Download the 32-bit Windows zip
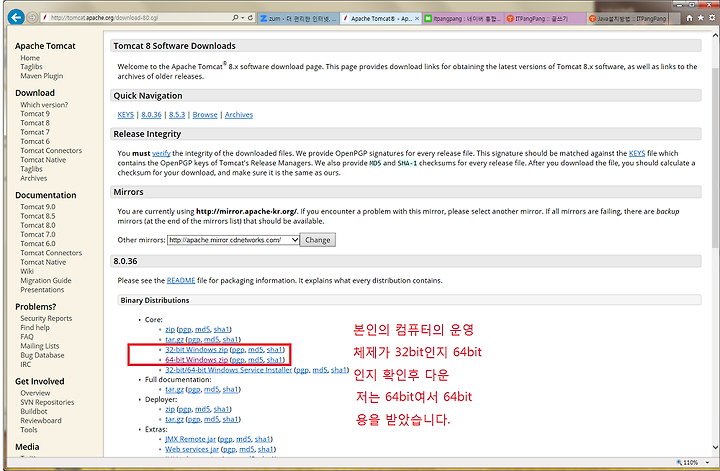 click(197, 350)
